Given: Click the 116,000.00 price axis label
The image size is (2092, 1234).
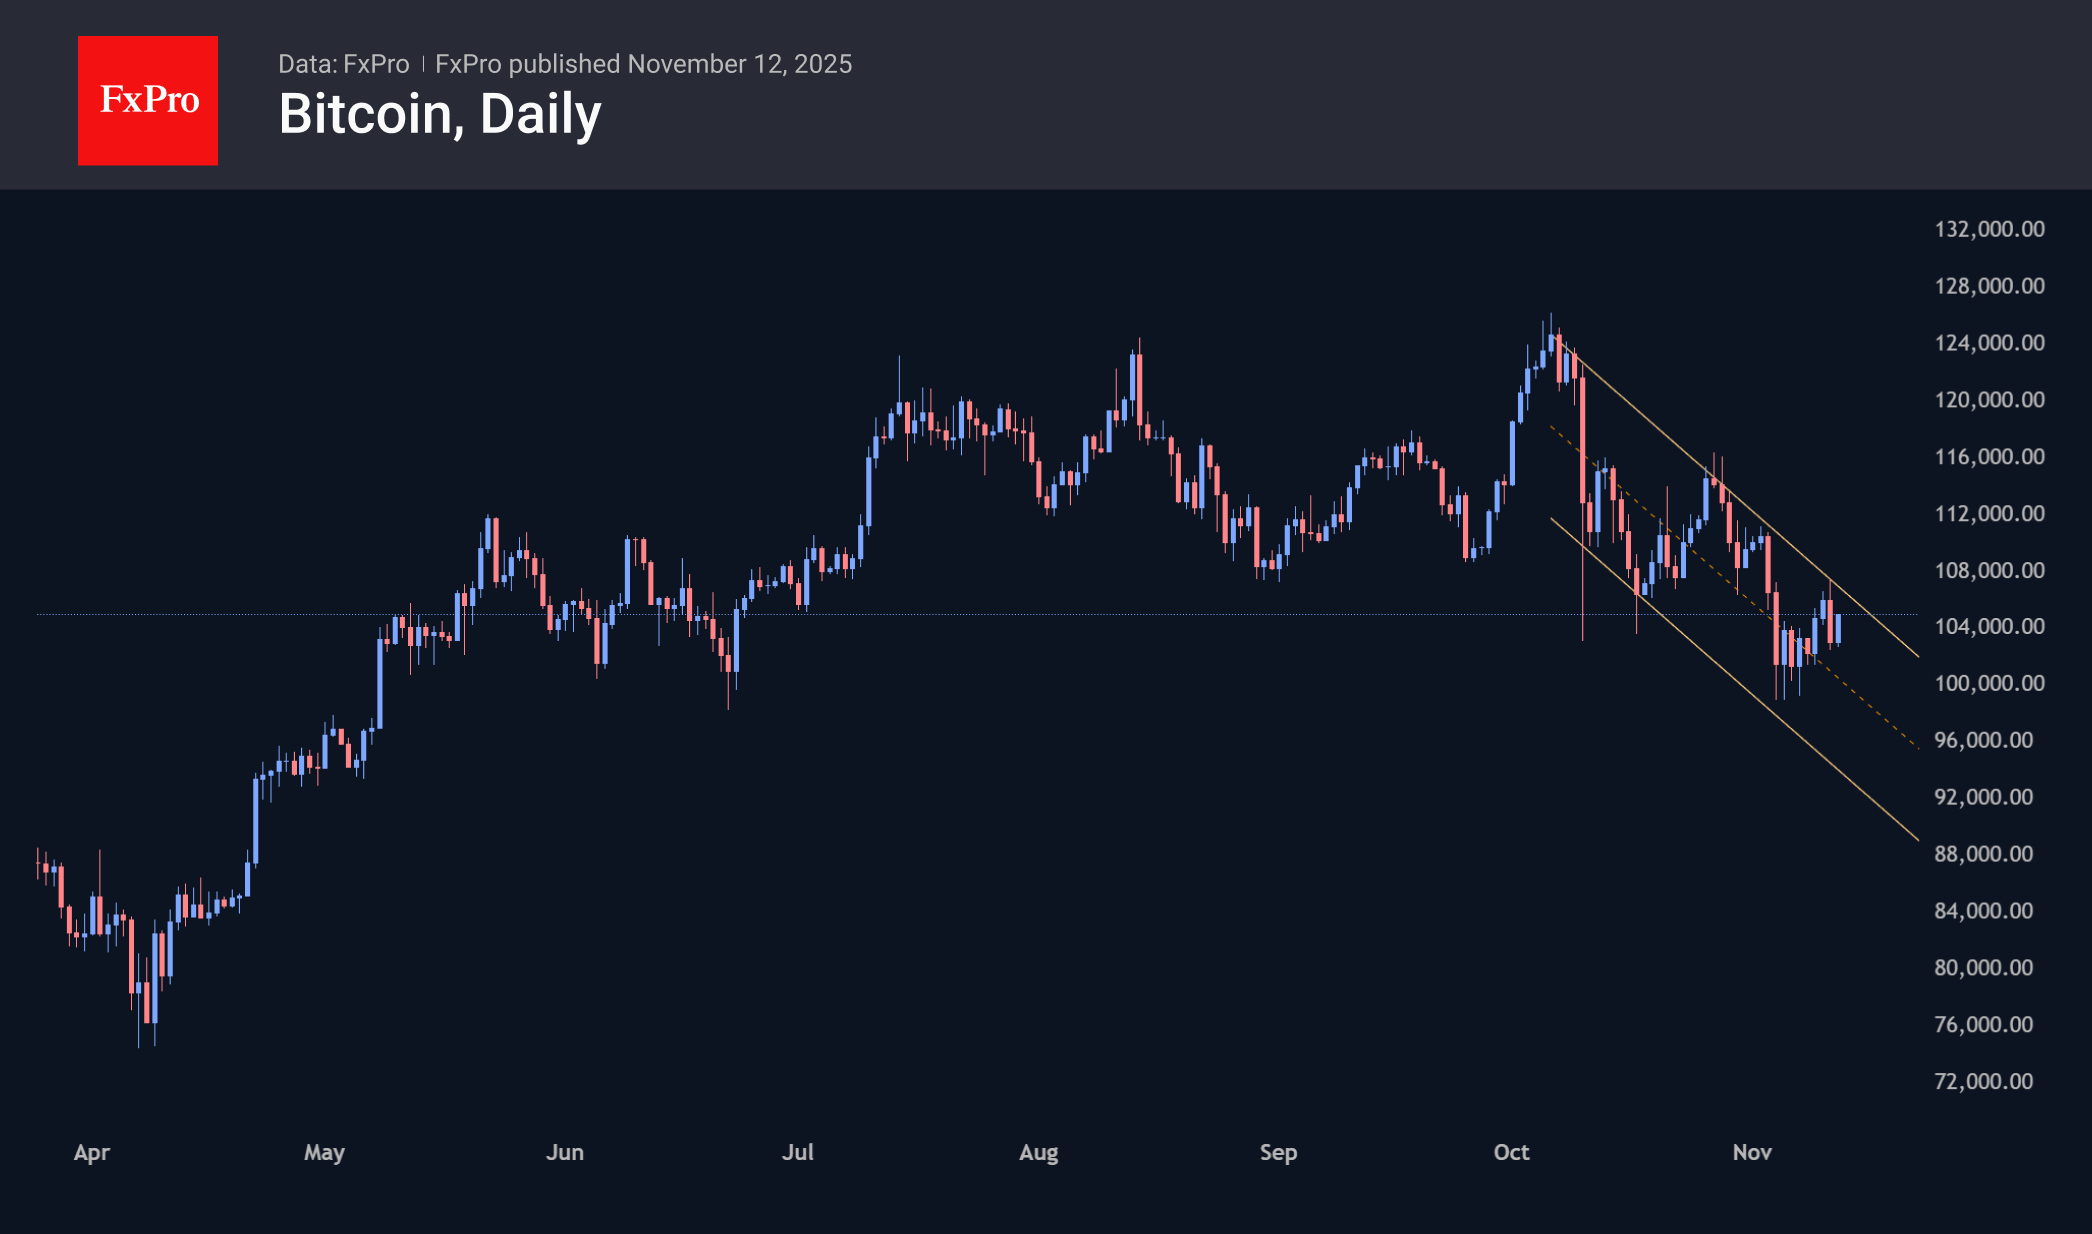Looking at the screenshot, I should pos(1989,456).
